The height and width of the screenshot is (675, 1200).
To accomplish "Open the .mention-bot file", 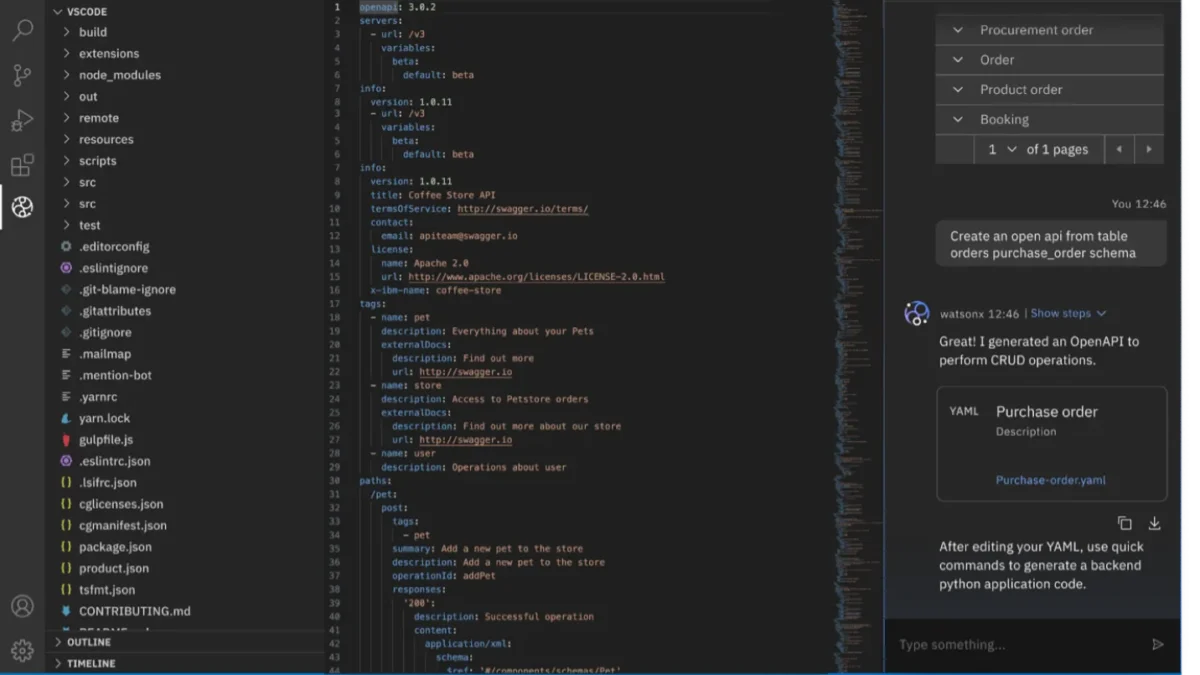I will tap(116, 375).
